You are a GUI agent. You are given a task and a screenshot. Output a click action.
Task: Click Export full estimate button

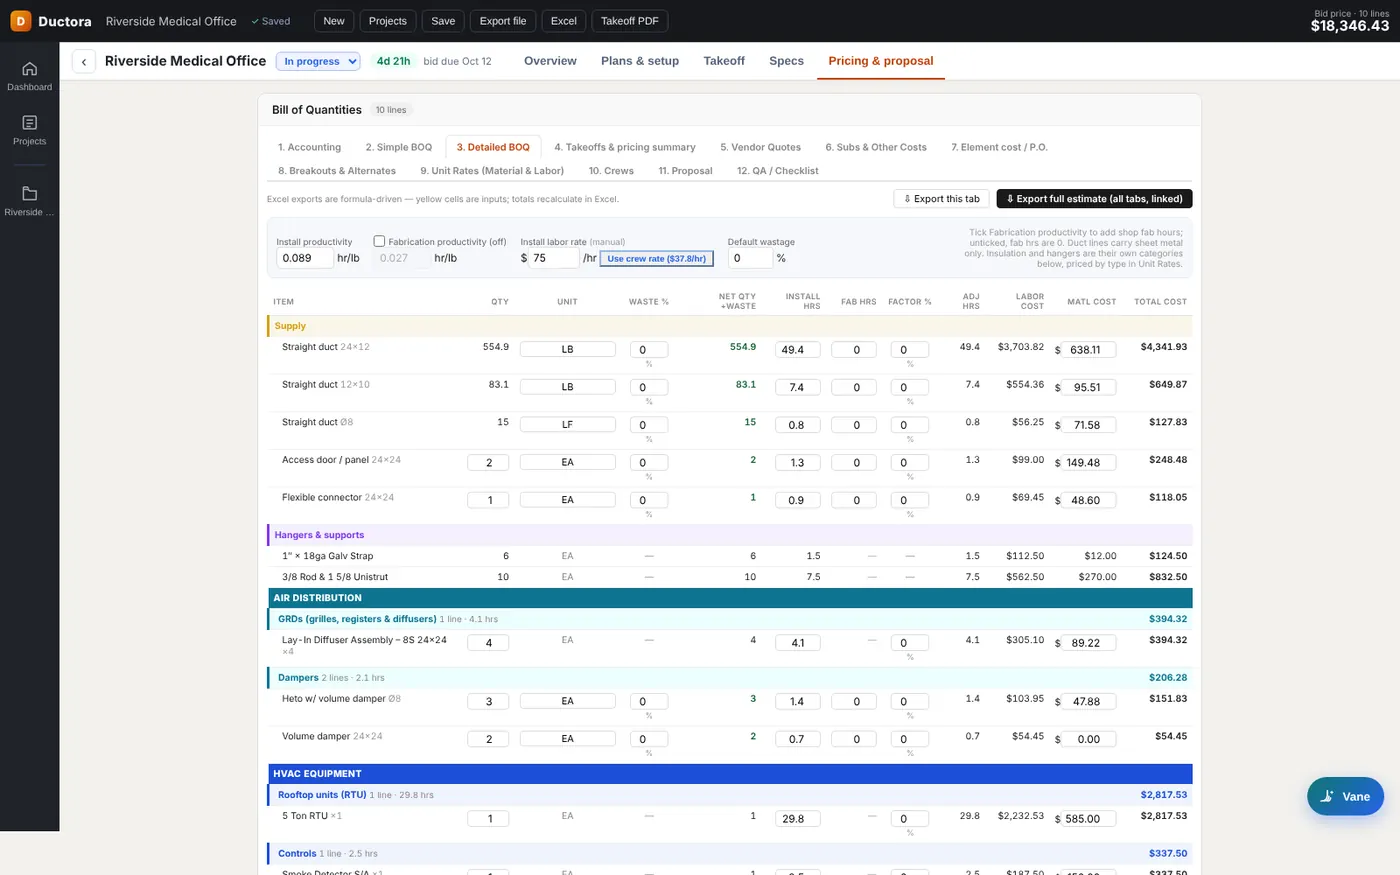click(1094, 199)
